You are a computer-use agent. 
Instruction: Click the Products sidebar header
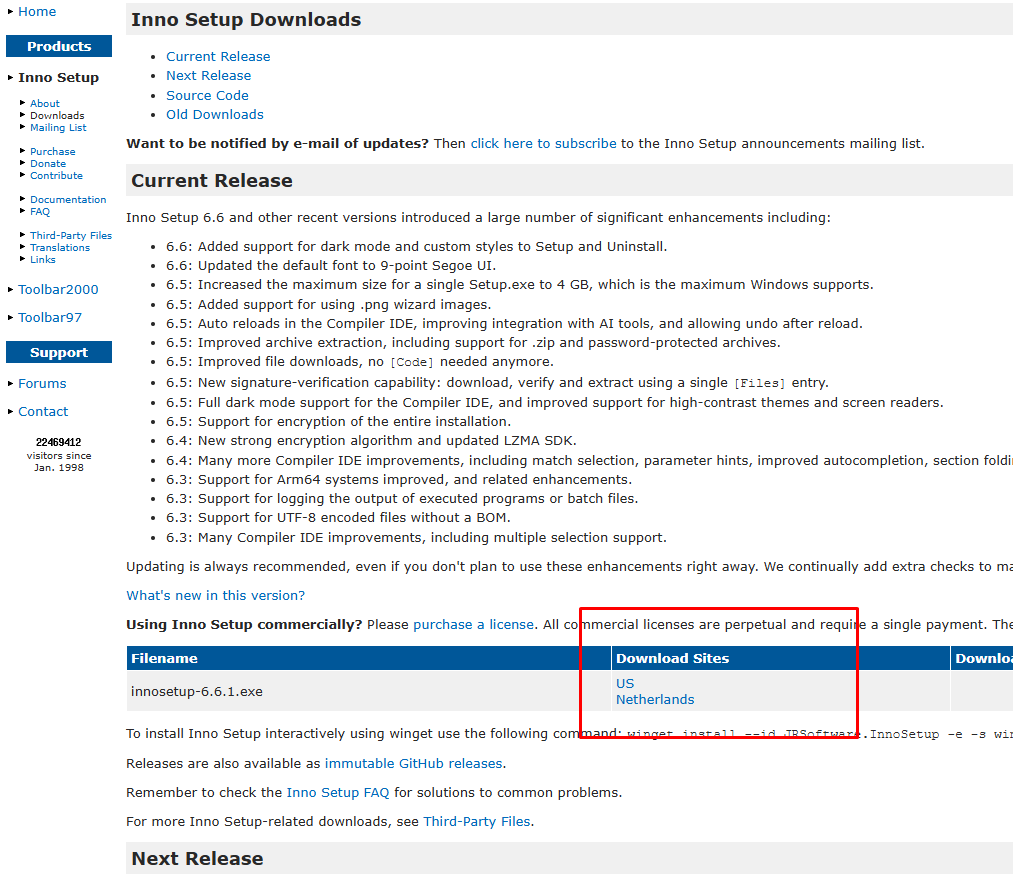pos(59,47)
